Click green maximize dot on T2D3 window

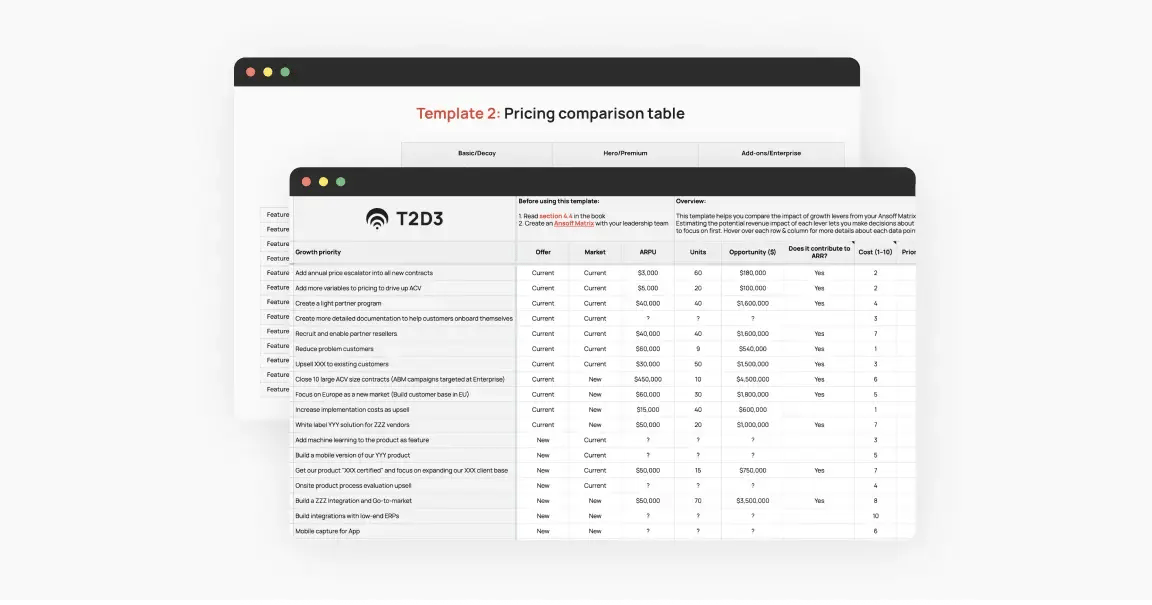(340, 182)
